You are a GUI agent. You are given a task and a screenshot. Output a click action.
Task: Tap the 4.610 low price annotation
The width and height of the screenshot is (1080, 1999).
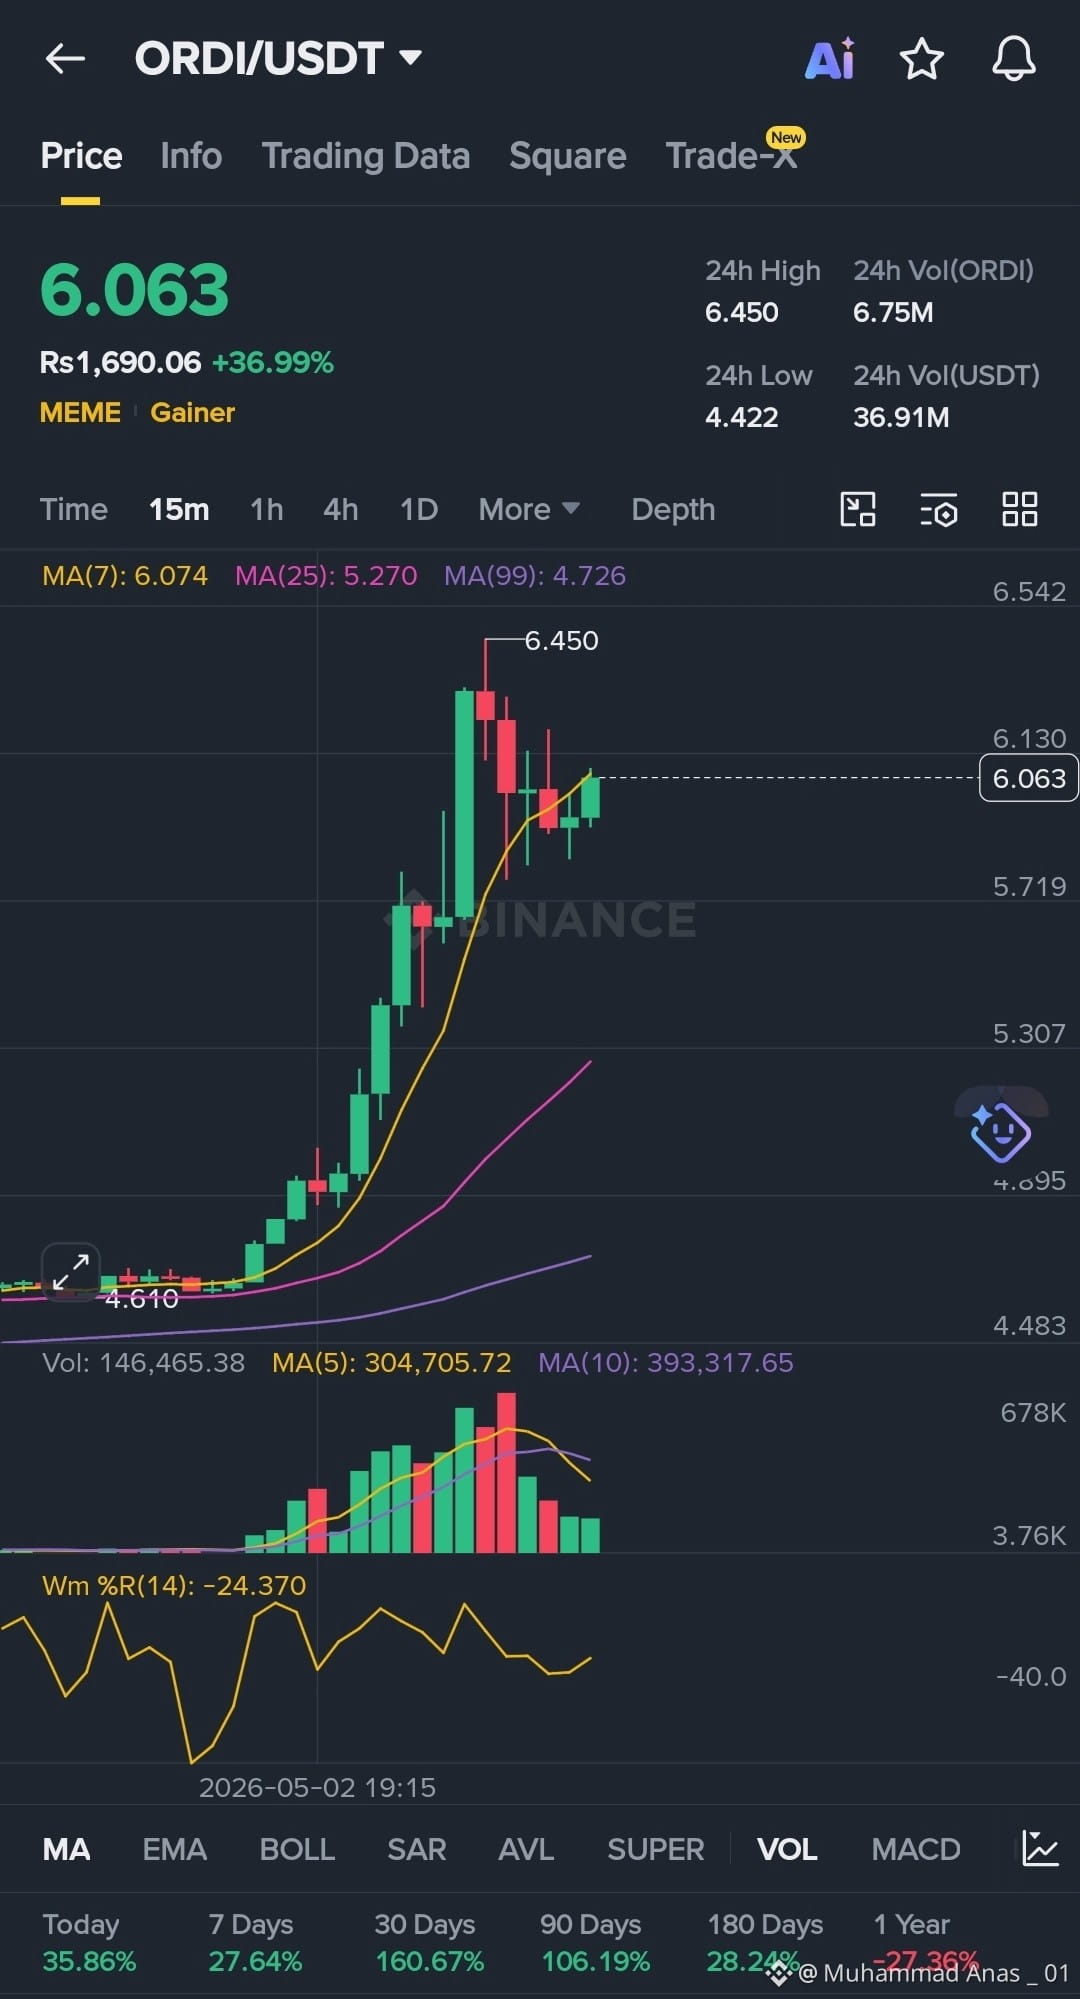click(141, 1298)
